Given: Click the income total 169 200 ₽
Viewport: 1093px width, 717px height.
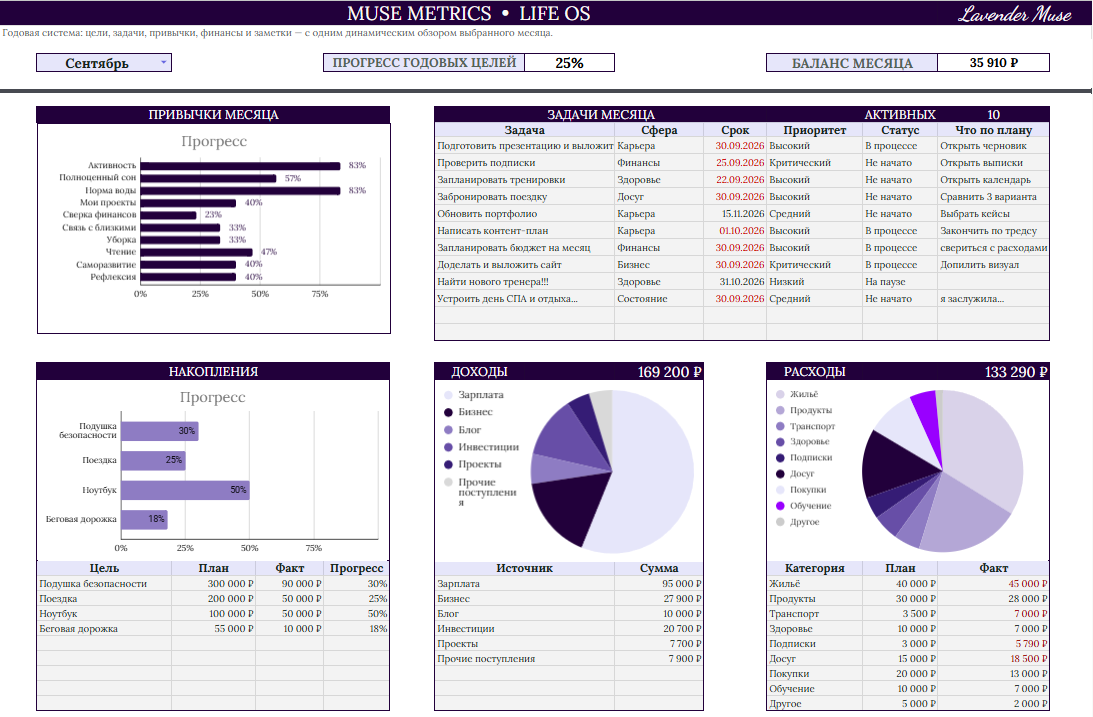Looking at the screenshot, I should click(668, 372).
